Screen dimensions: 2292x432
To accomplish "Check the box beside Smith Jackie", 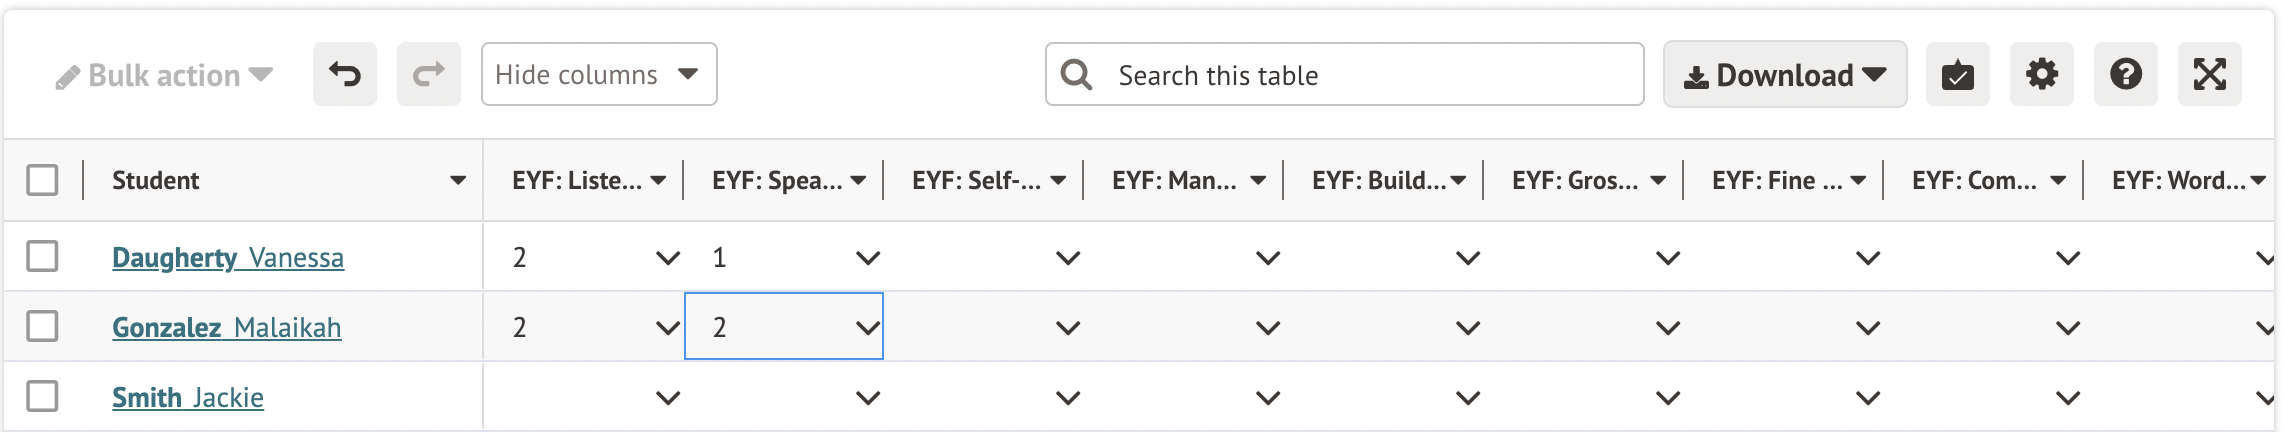I will click(42, 396).
